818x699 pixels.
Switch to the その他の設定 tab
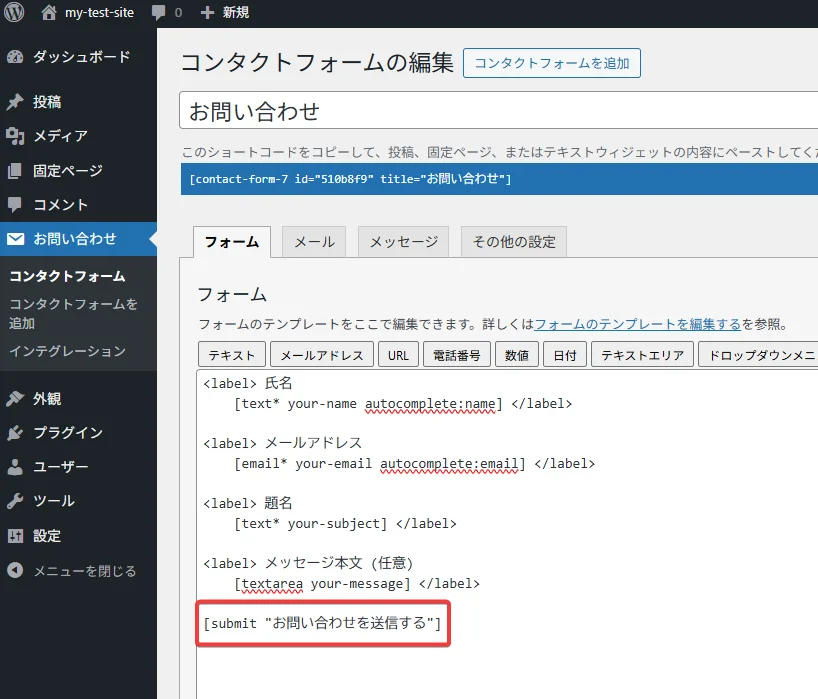(514, 242)
